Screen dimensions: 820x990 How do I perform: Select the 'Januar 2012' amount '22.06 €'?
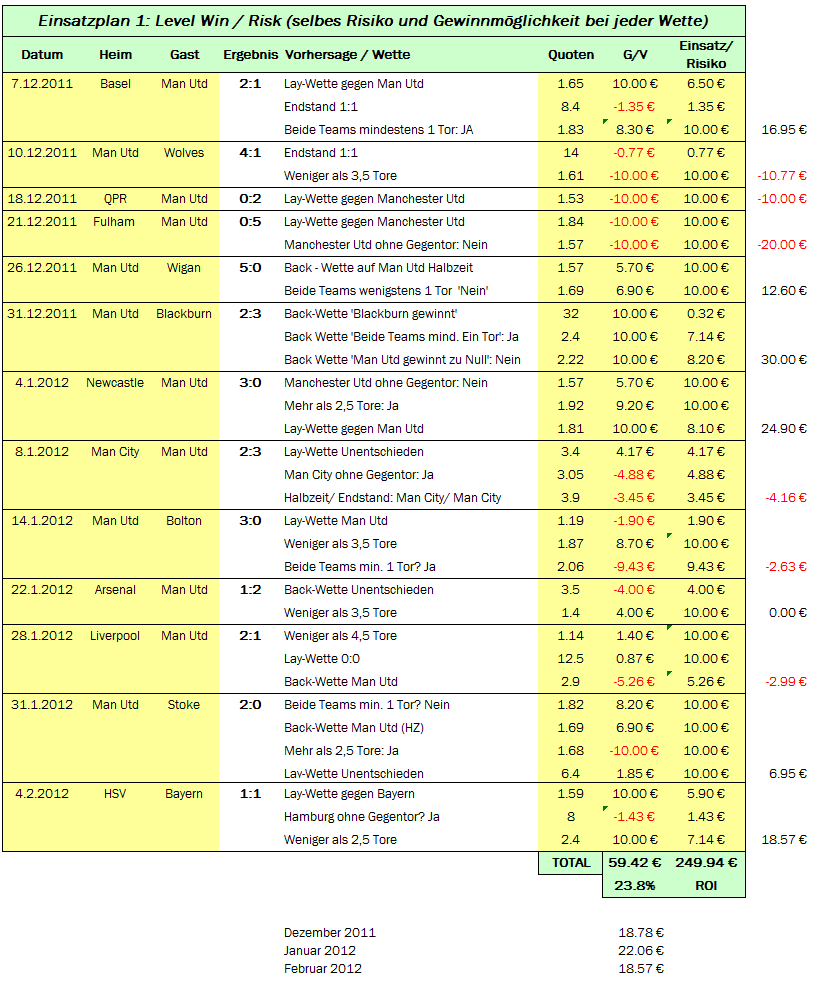pyautogui.click(x=641, y=951)
